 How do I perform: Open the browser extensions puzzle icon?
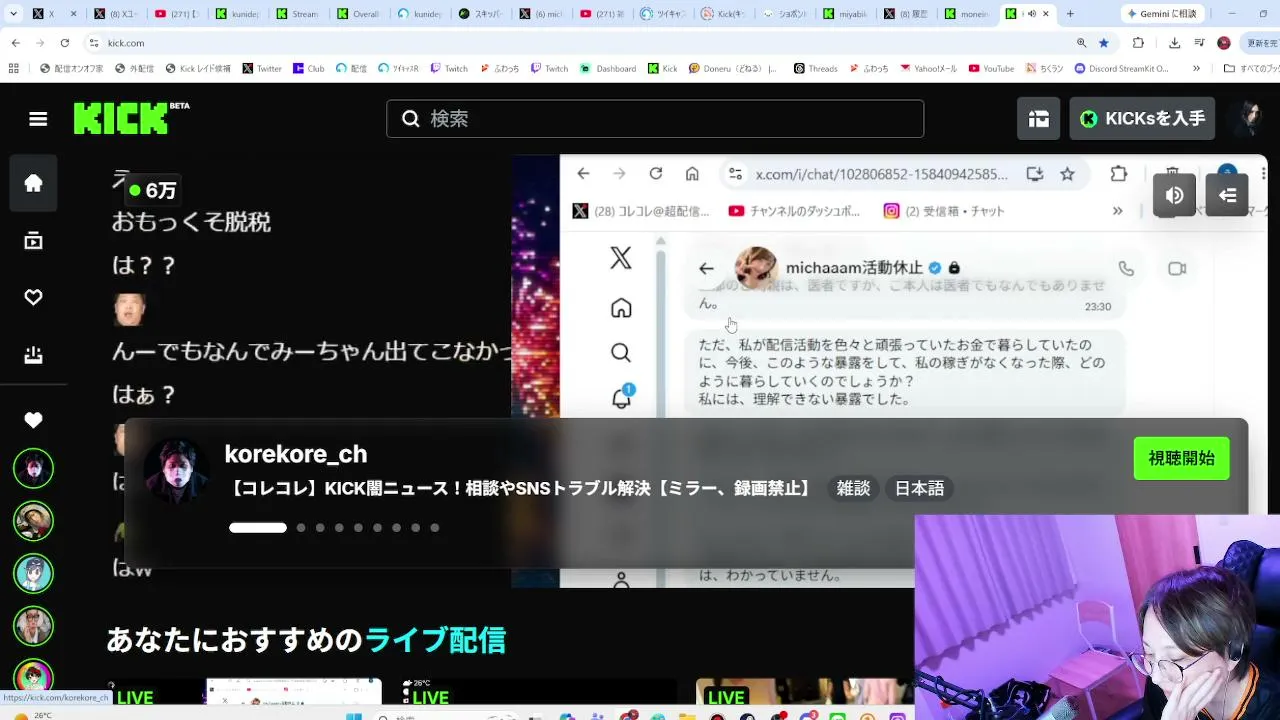point(1138,43)
